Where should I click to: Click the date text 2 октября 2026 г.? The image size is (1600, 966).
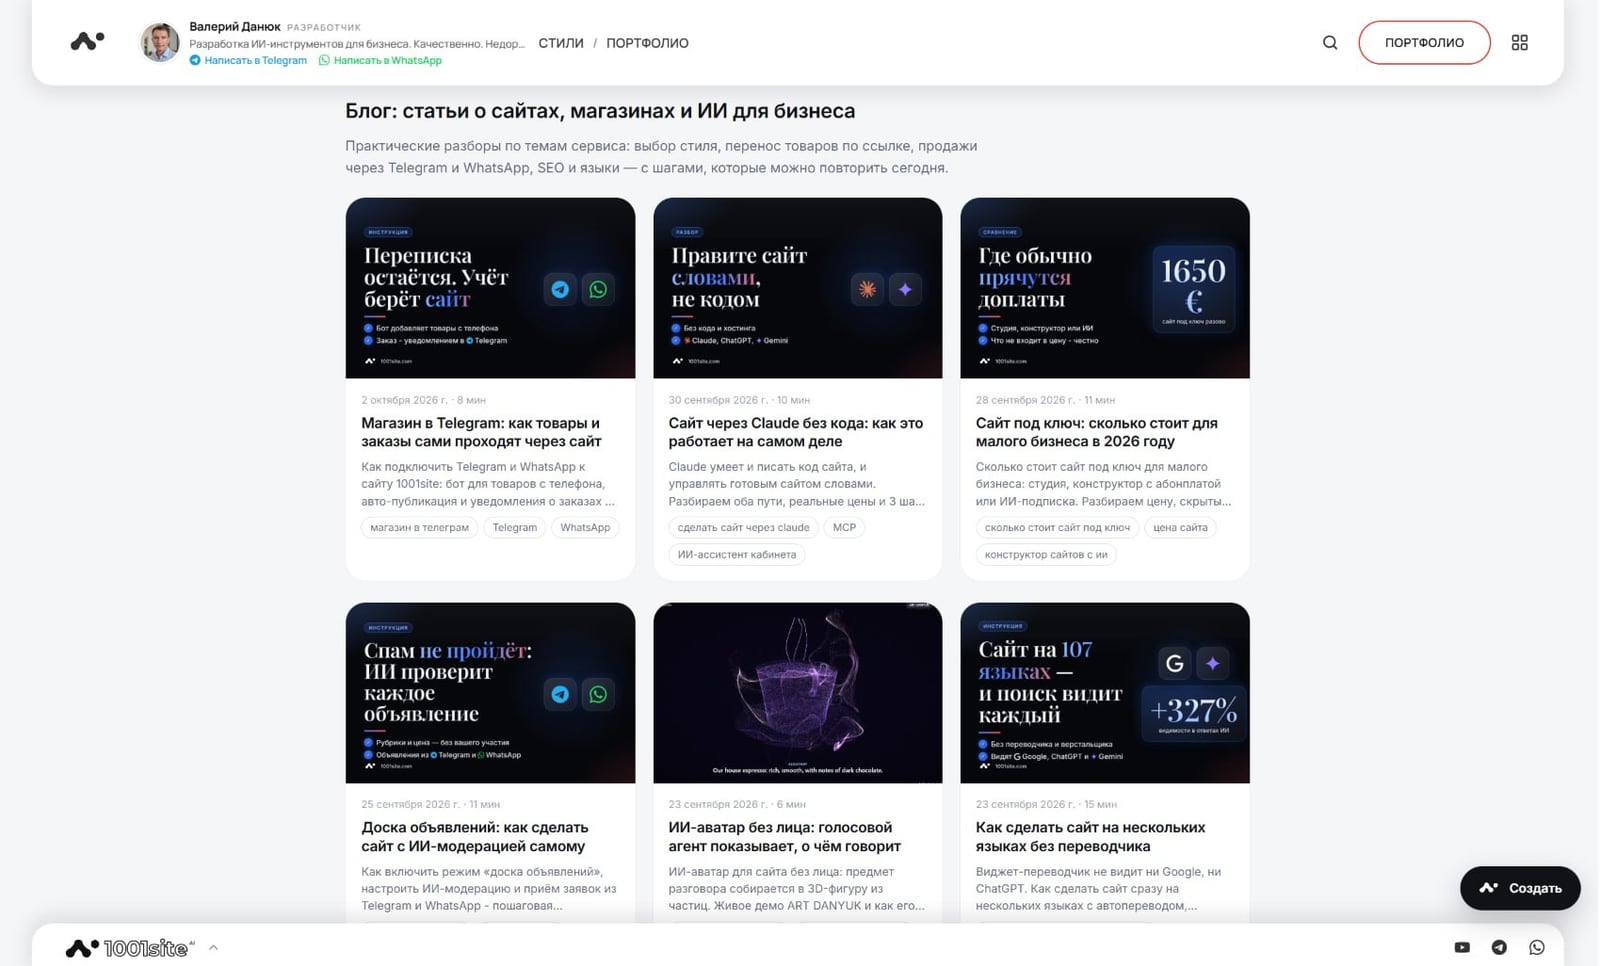click(405, 400)
